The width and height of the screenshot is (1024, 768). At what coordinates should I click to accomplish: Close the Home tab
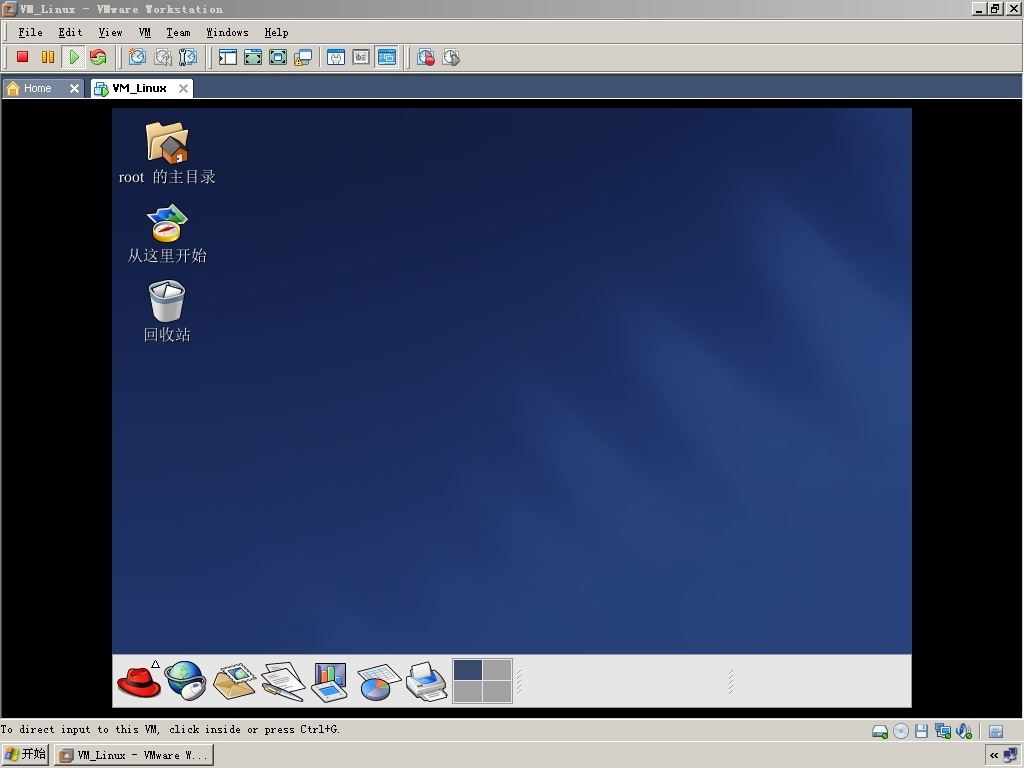pyautogui.click(x=74, y=88)
